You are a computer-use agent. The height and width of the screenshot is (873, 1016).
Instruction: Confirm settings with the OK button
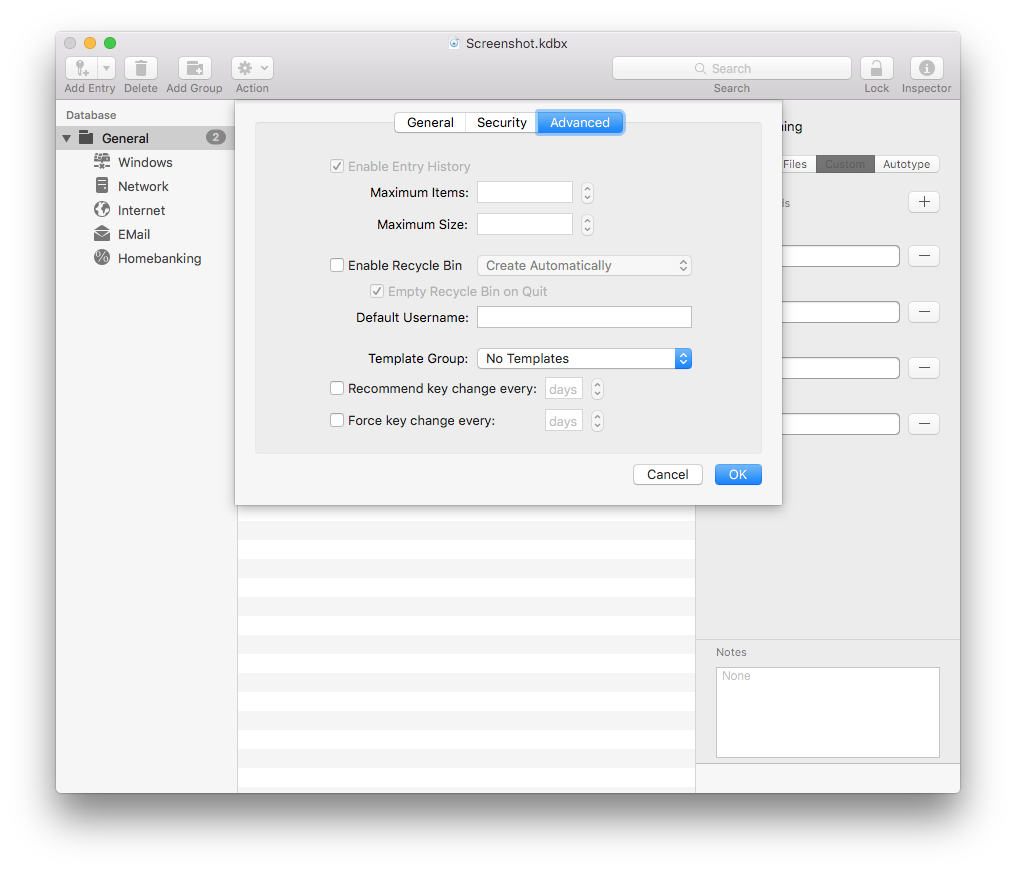click(738, 474)
